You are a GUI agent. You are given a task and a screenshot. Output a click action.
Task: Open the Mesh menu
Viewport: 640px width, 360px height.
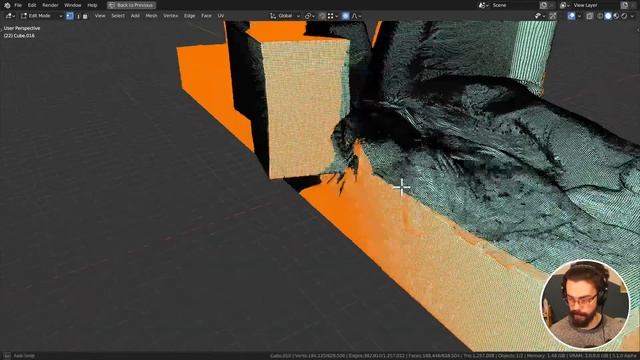(x=151, y=16)
